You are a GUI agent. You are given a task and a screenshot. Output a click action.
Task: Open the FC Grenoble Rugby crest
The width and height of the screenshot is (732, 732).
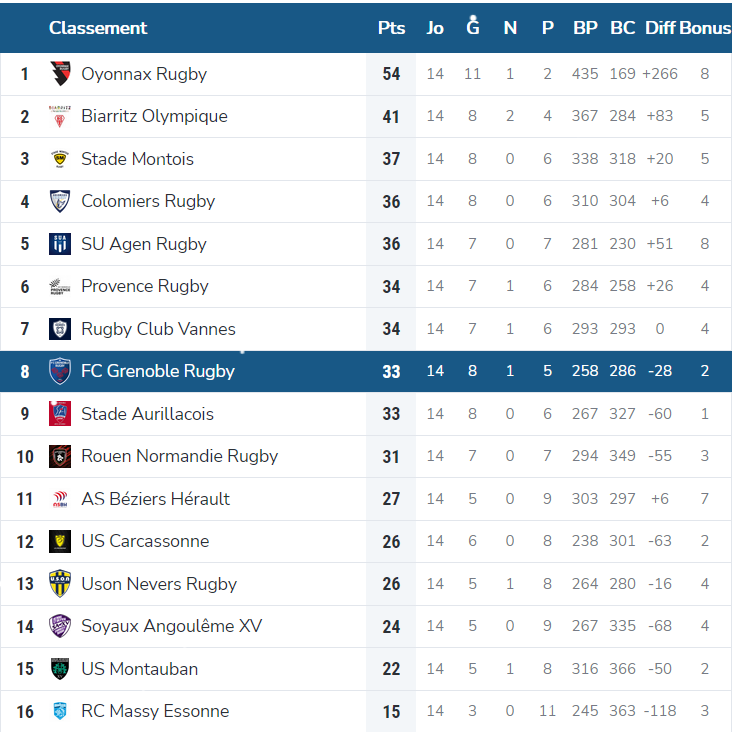pos(60,371)
